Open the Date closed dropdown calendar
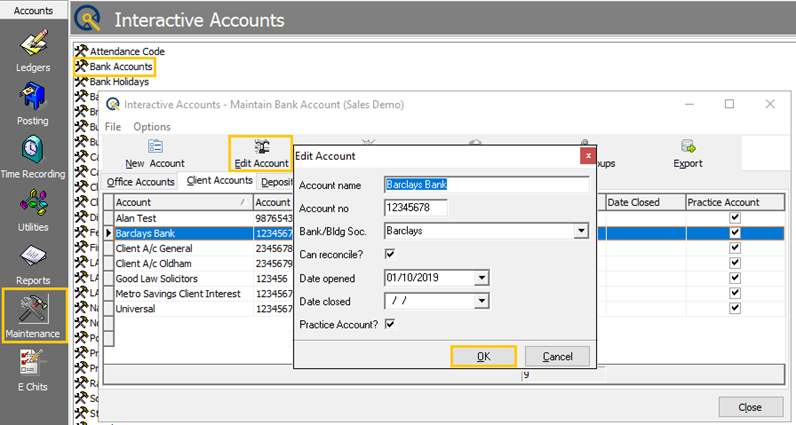This screenshot has height=425, width=796. pos(481,301)
